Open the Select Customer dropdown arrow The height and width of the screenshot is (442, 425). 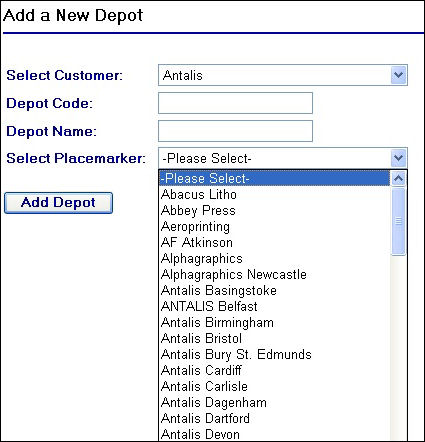398,75
